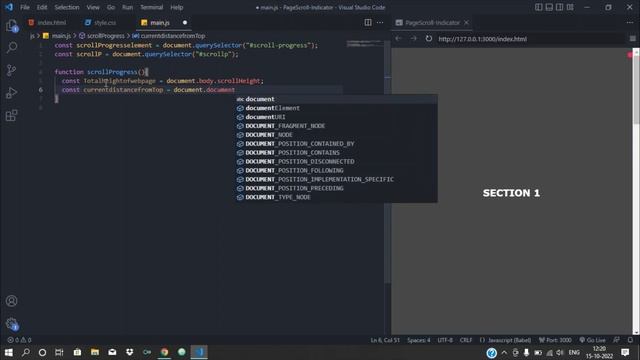Open the View menu
640x360 pixels.
coord(93,7)
